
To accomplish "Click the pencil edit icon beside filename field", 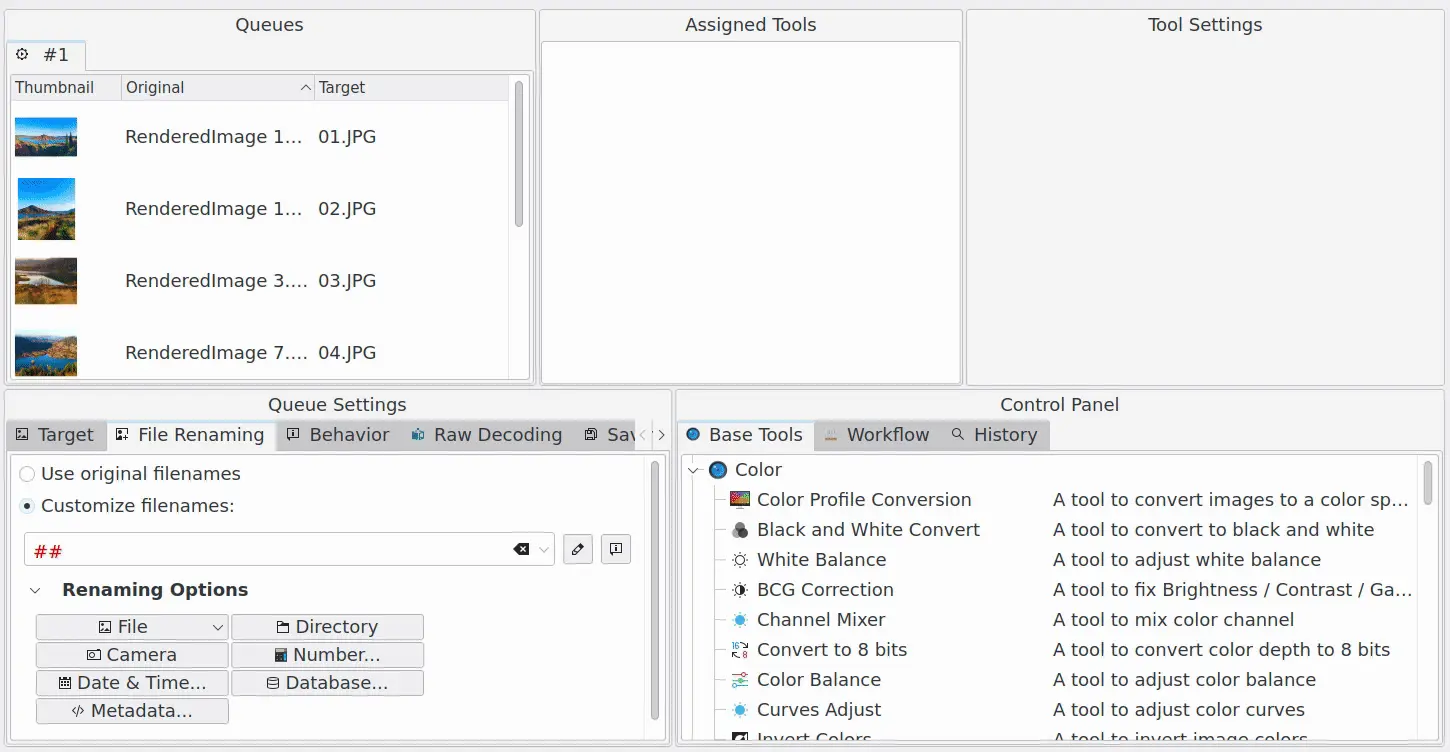I will pos(578,549).
